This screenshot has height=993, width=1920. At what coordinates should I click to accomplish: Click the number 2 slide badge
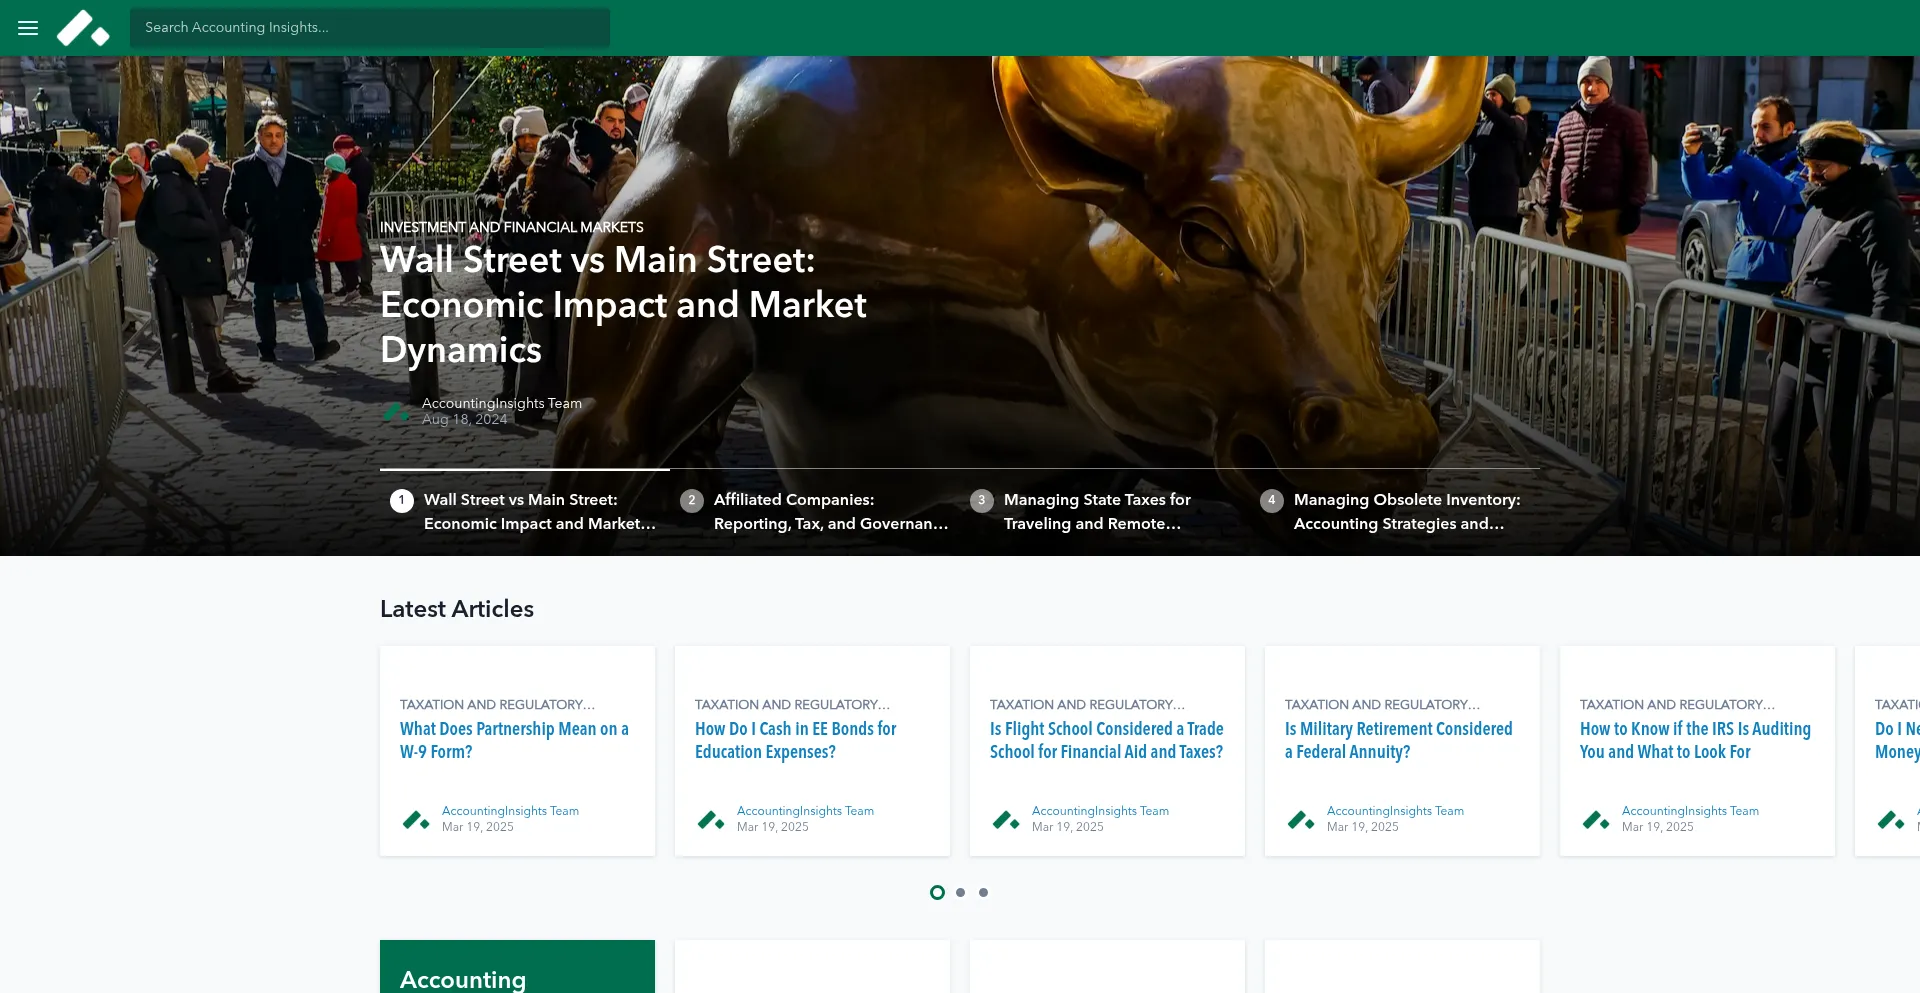tap(692, 500)
